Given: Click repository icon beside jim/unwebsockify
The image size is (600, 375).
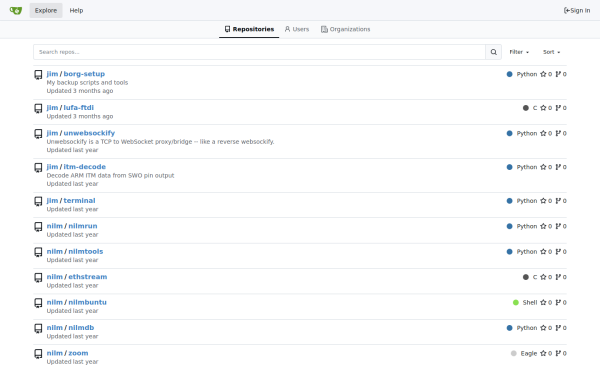Looking at the screenshot, I should [38, 134].
